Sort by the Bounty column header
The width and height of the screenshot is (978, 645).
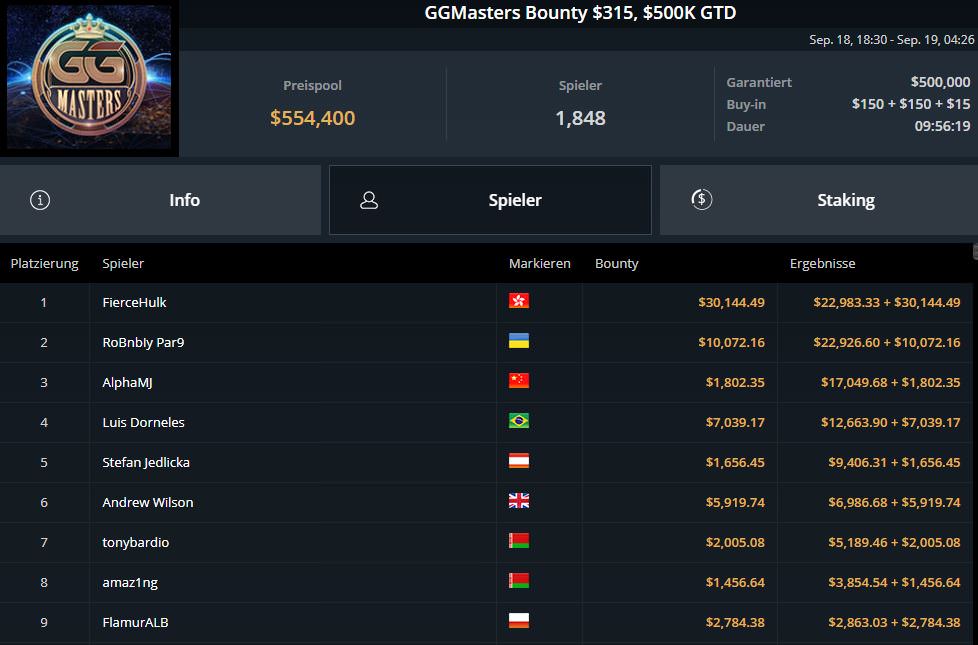tap(616, 264)
